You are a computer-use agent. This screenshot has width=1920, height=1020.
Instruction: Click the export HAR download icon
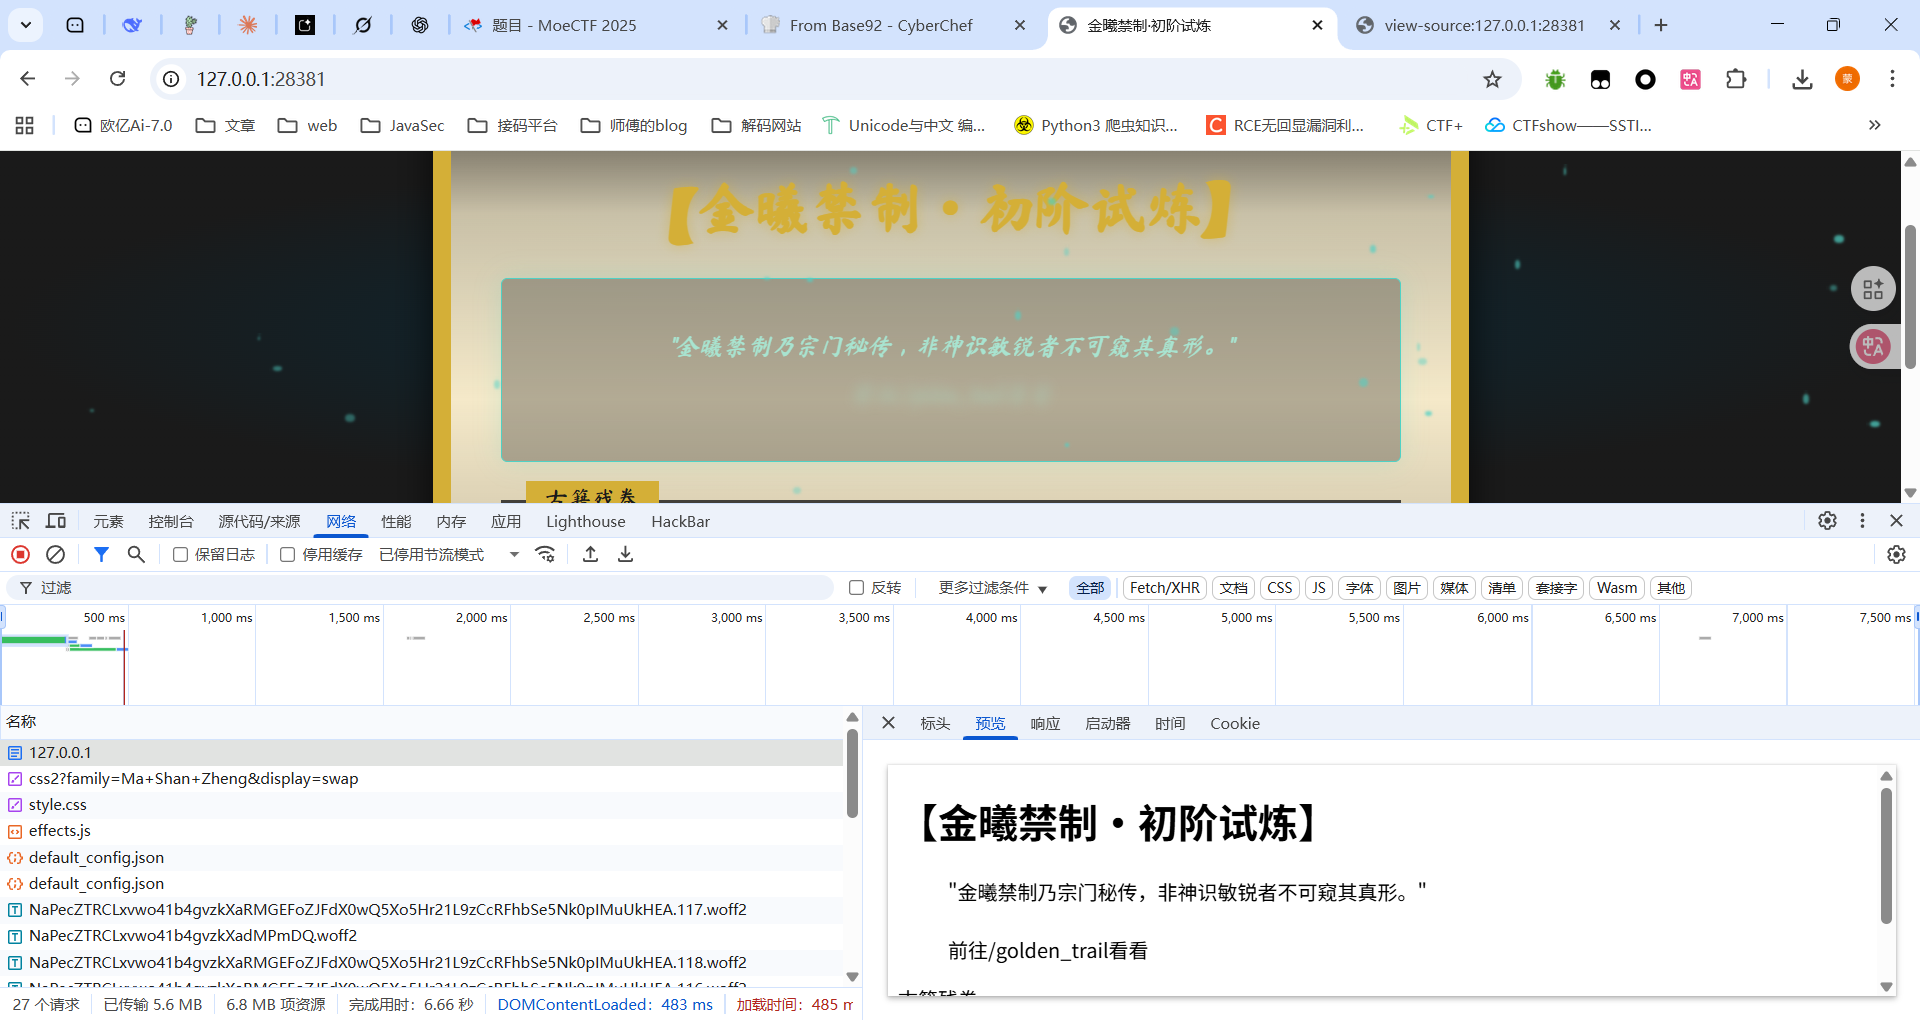[626, 554]
